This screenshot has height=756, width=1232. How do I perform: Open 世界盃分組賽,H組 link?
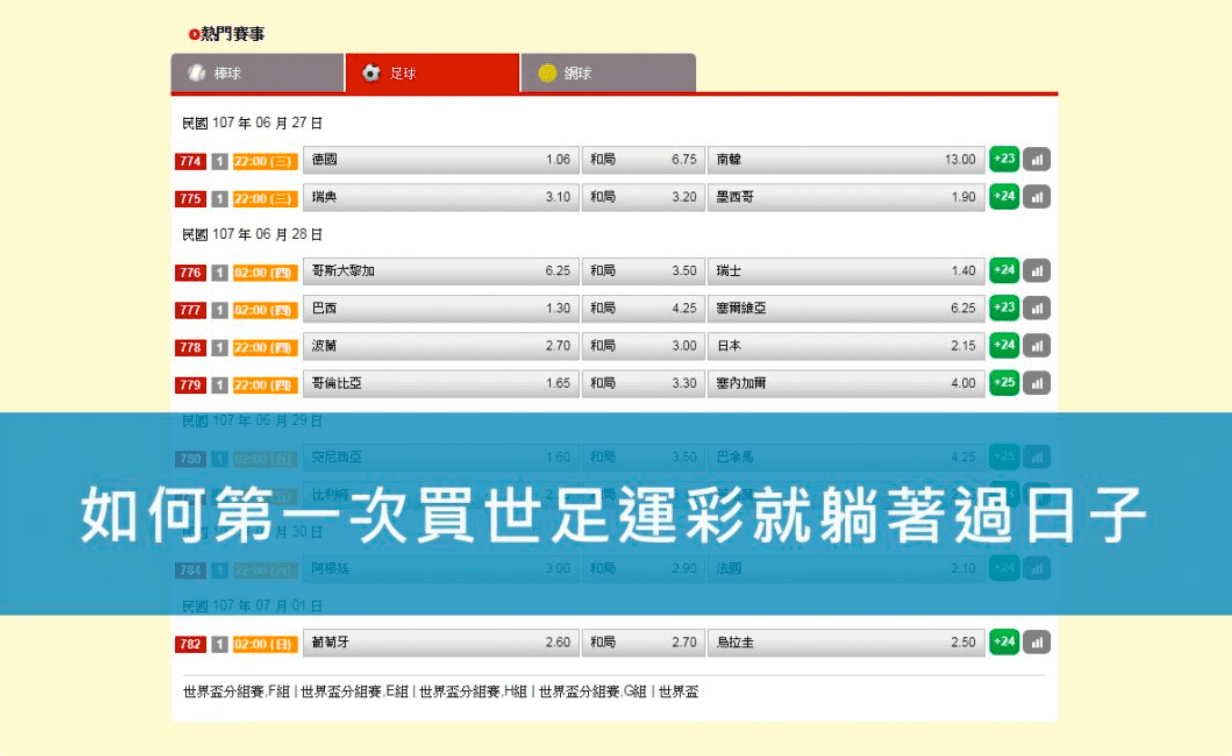[473, 692]
